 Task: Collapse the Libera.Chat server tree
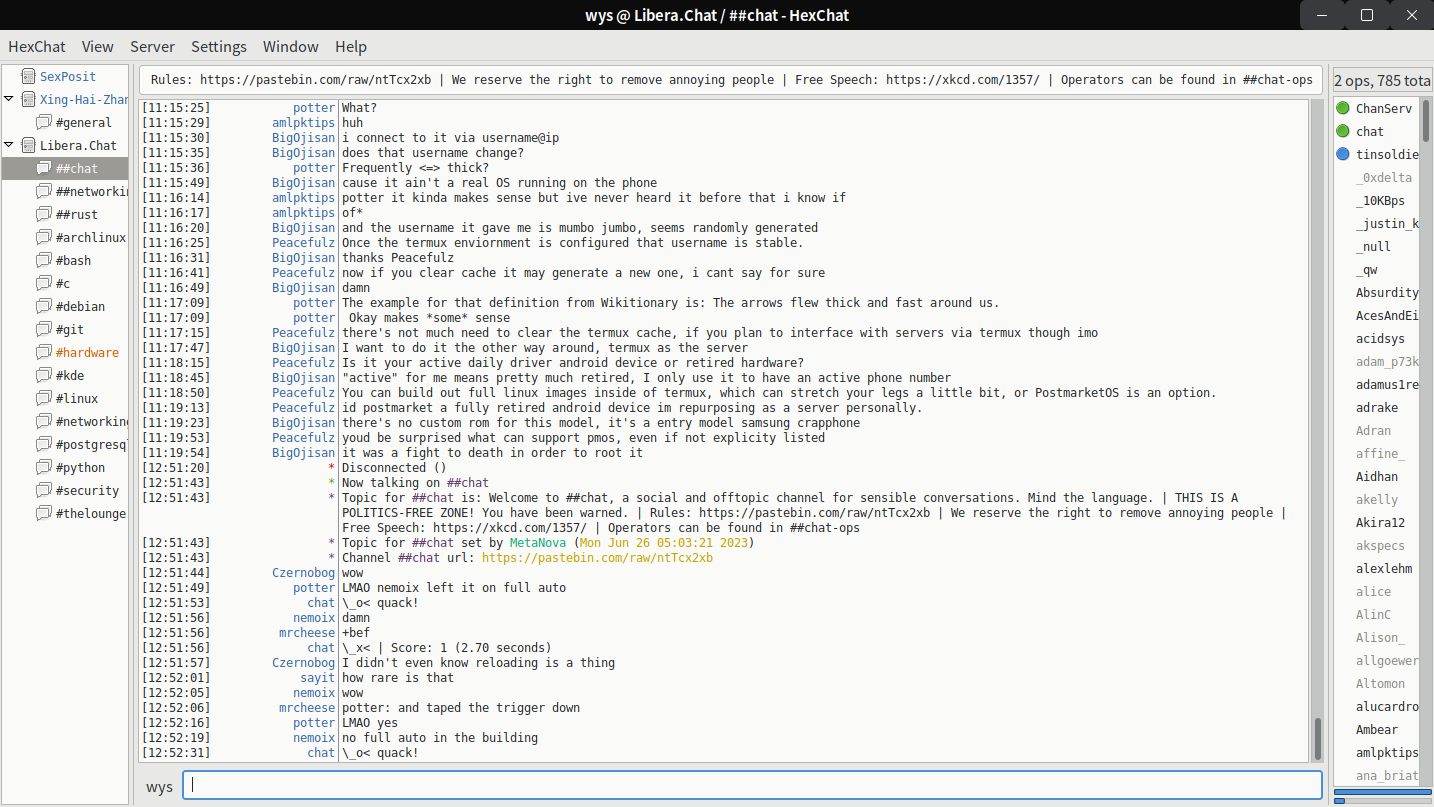9,145
